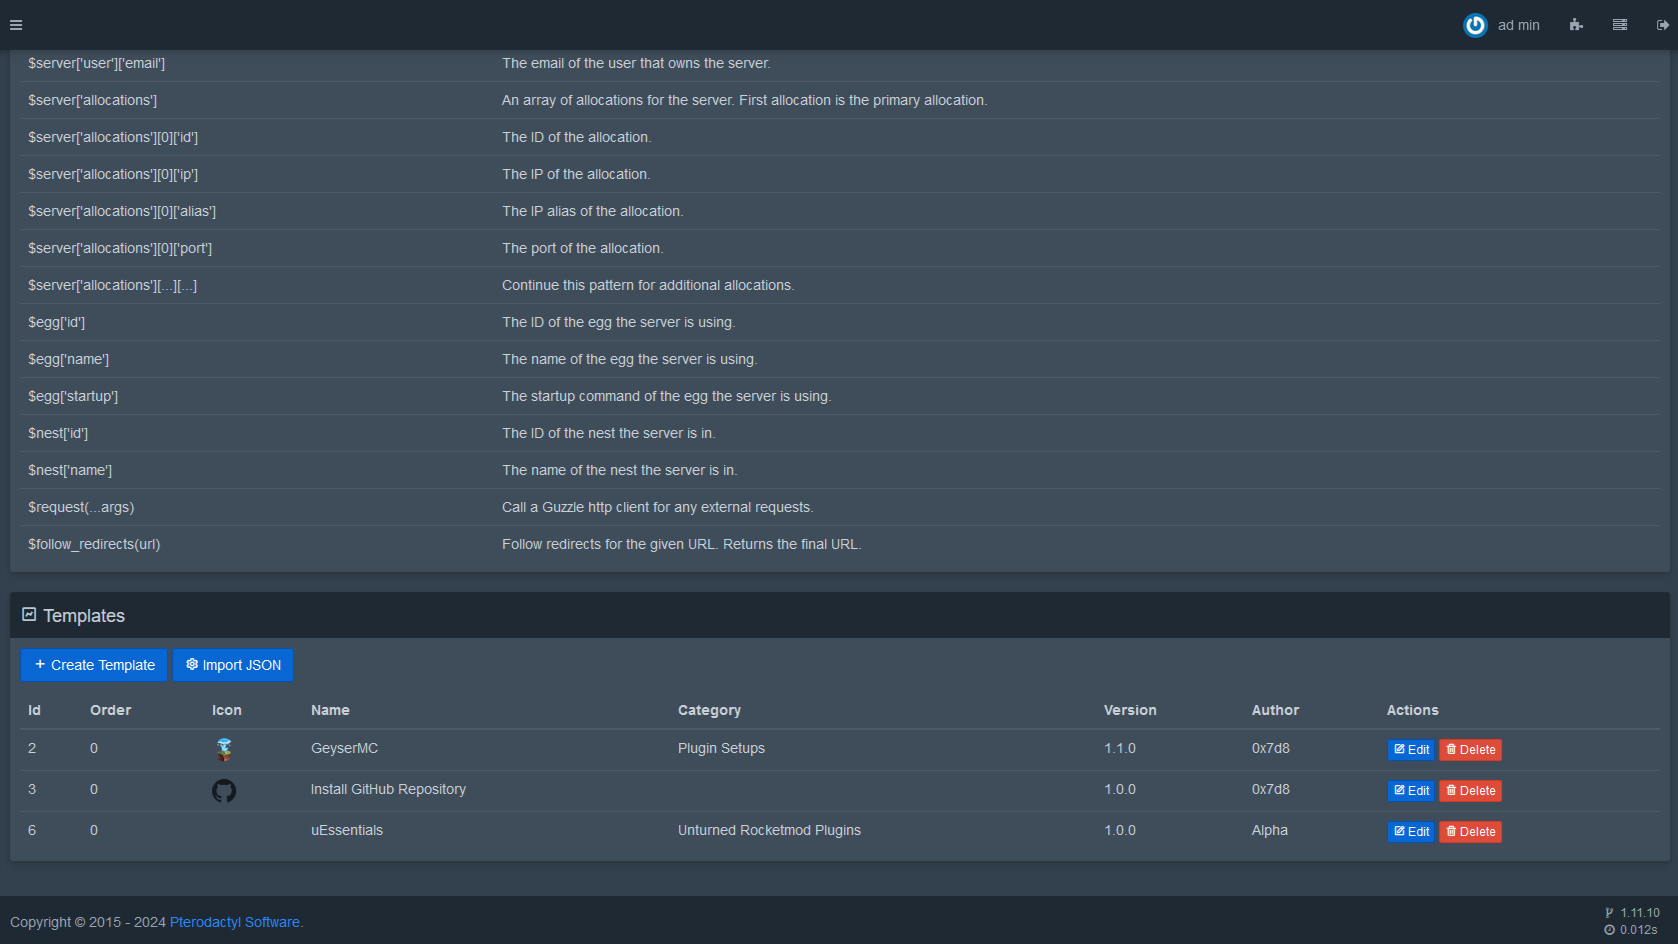1678x944 pixels.
Task: Click the GeyserMC template icon
Action: [224, 749]
